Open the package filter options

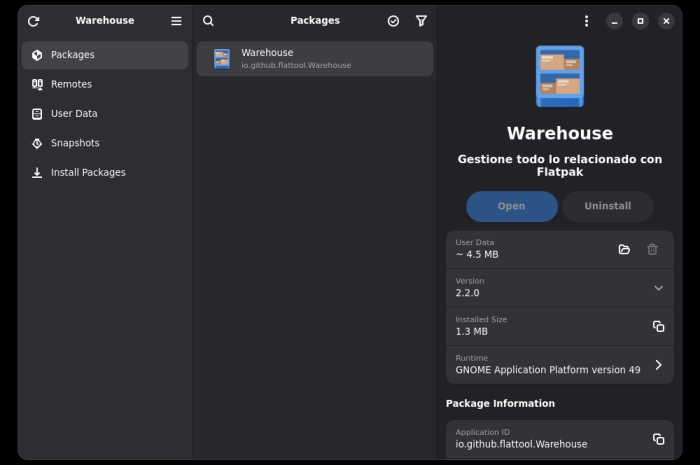coord(421,21)
